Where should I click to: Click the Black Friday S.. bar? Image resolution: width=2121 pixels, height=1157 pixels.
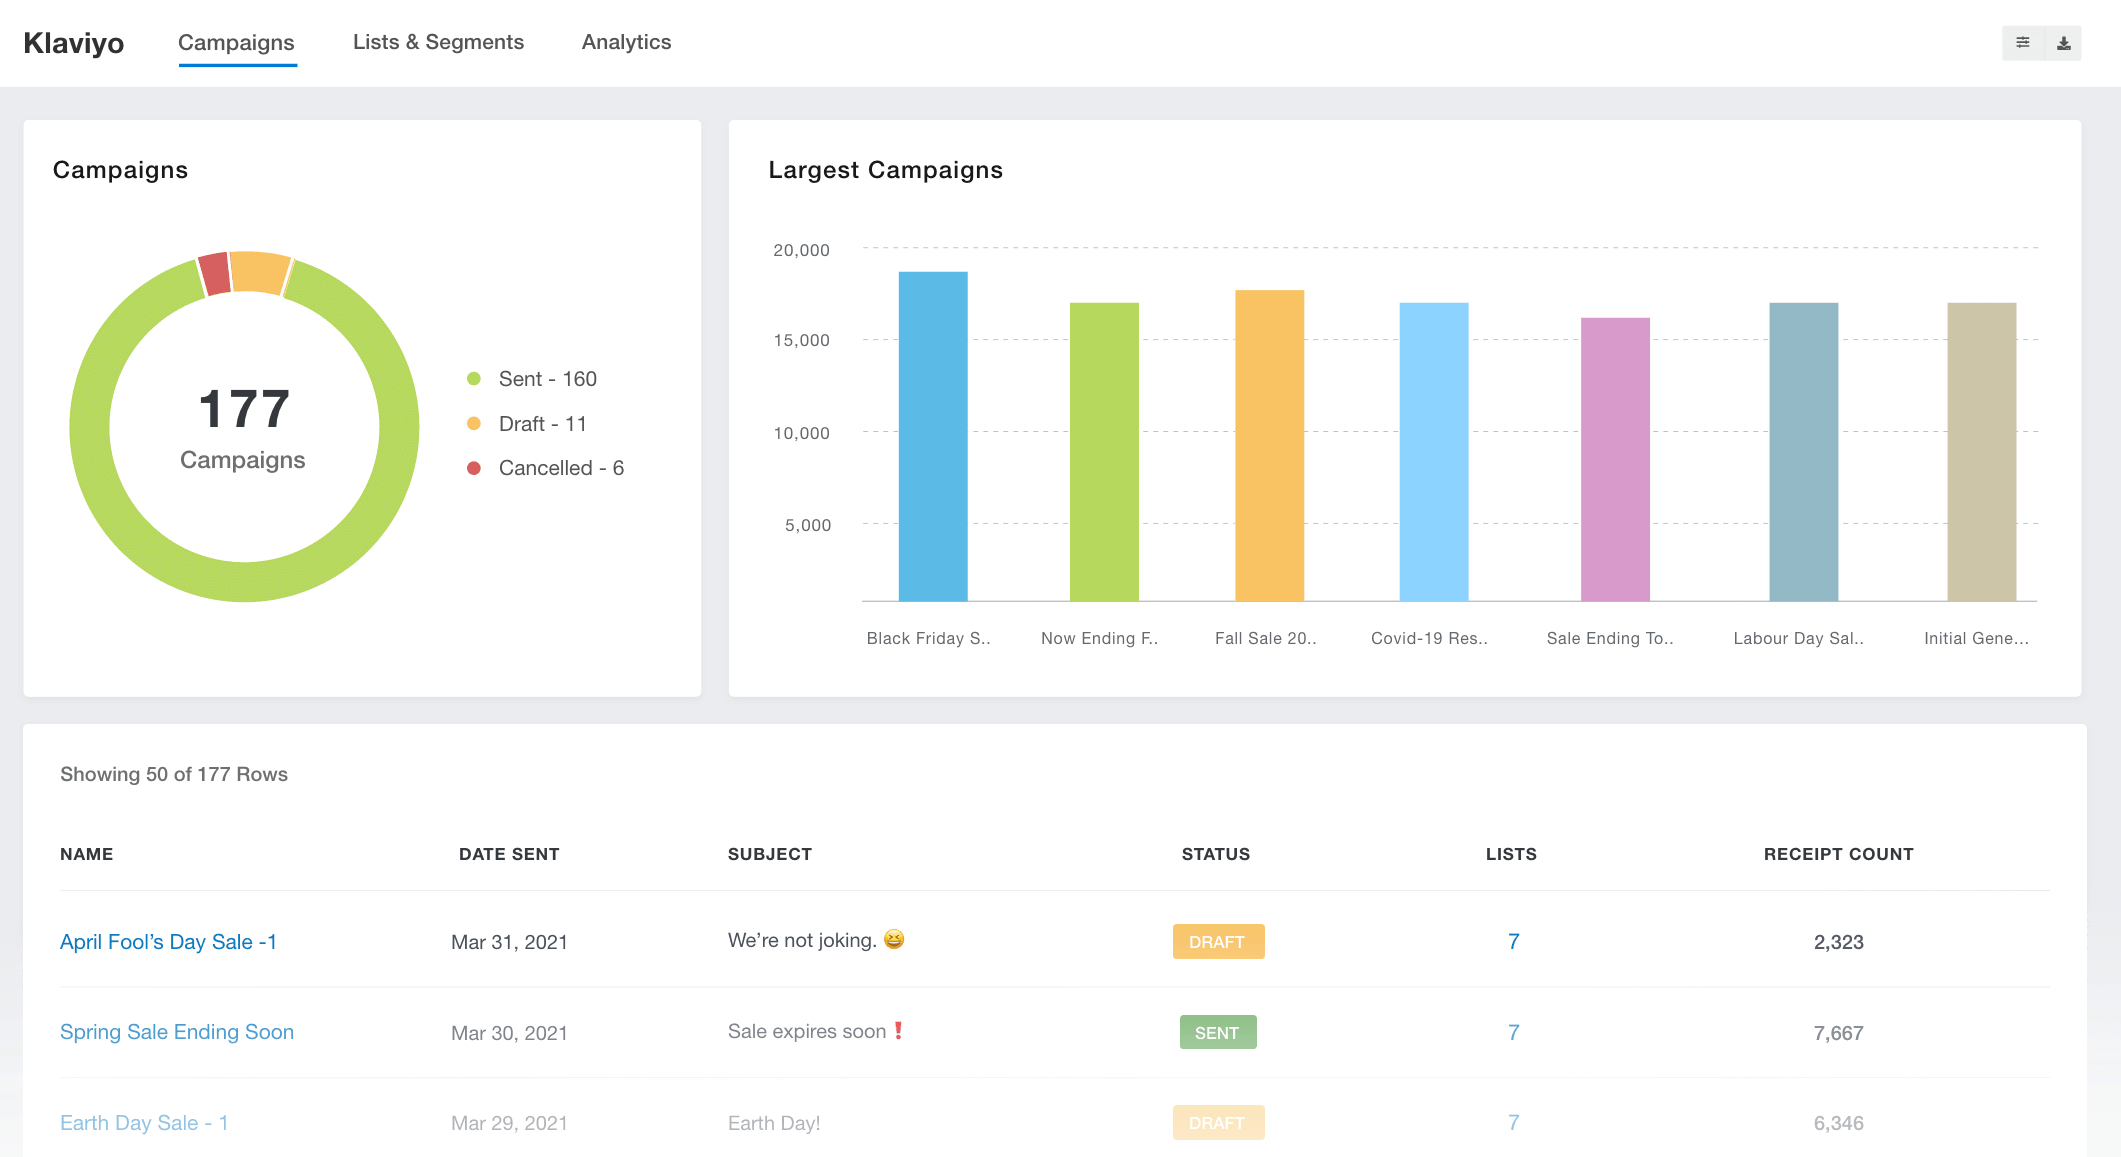(x=933, y=436)
